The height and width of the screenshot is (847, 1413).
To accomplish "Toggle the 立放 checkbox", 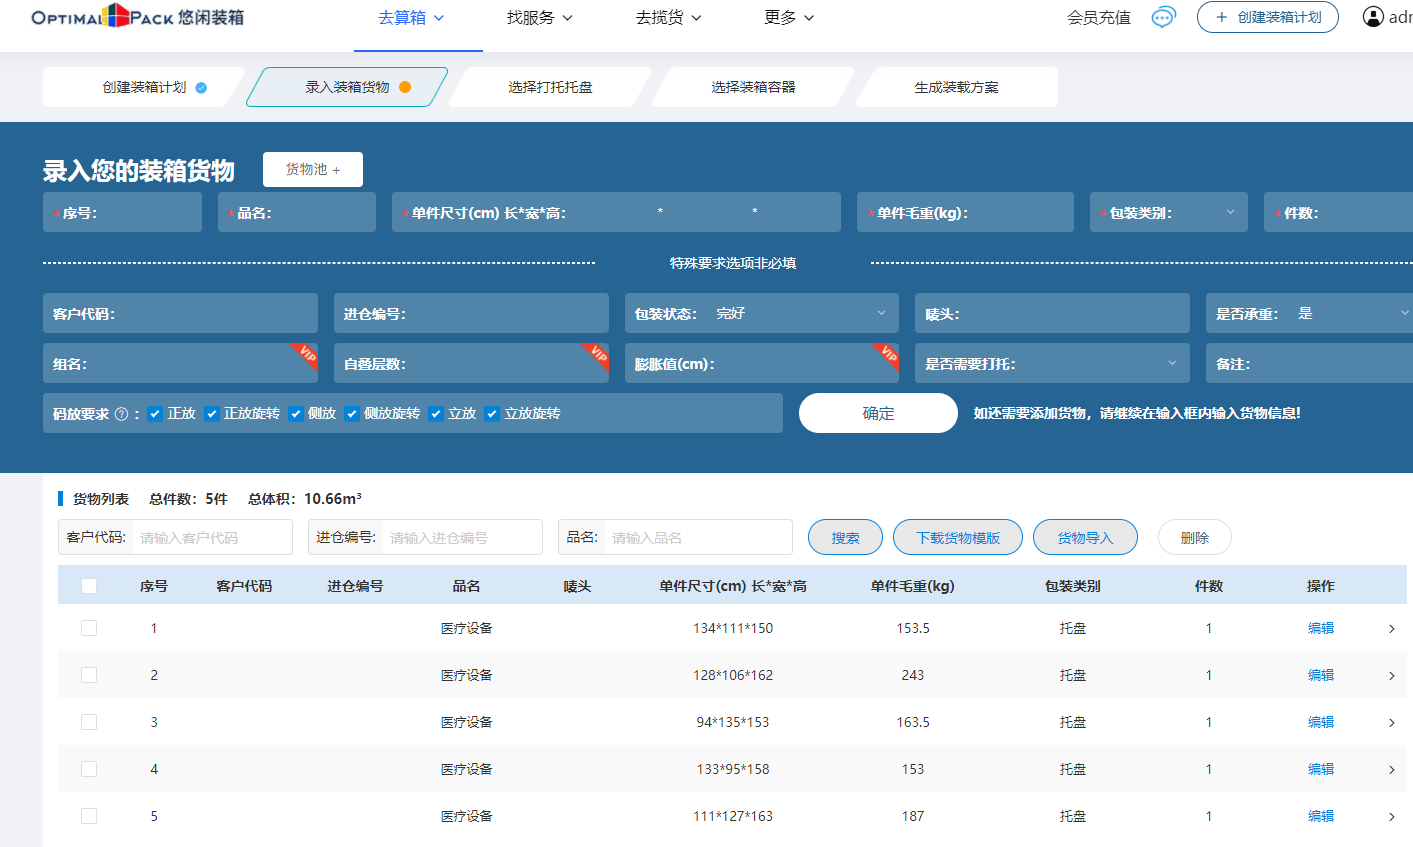I will 436,414.
